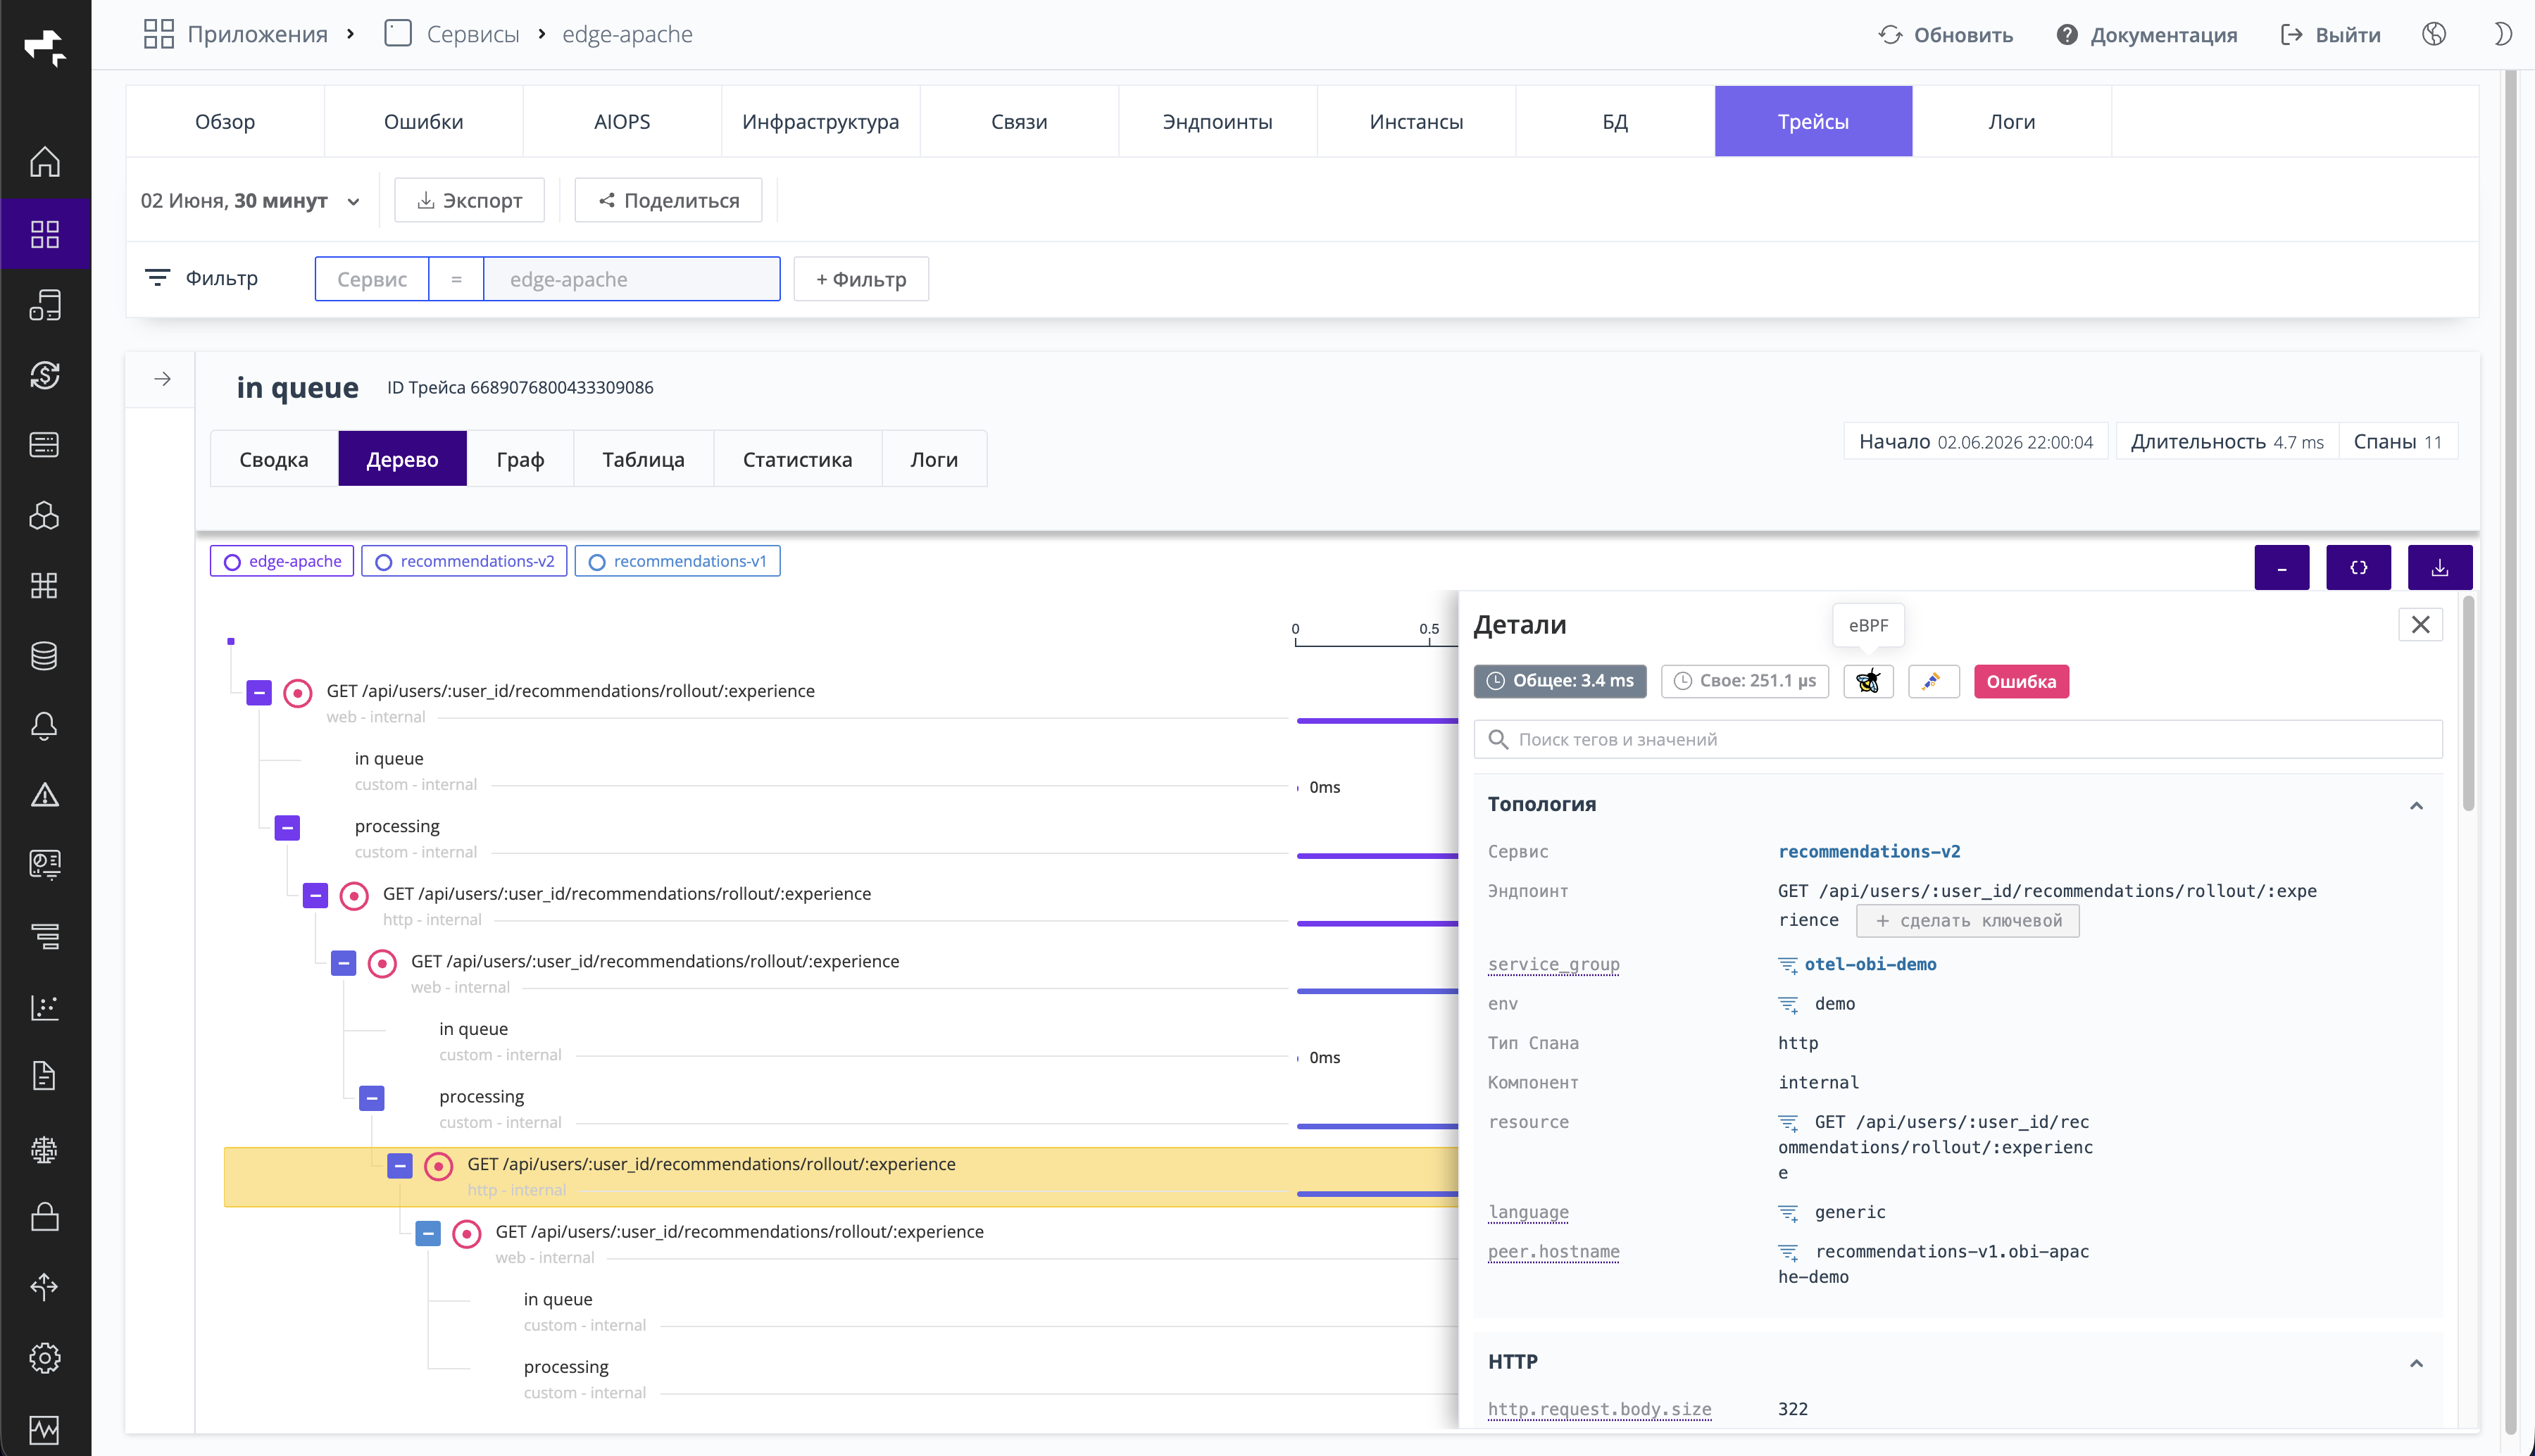Toggle edge-apache service legend chip
Image resolution: width=2535 pixels, height=1456 pixels.
[282, 561]
